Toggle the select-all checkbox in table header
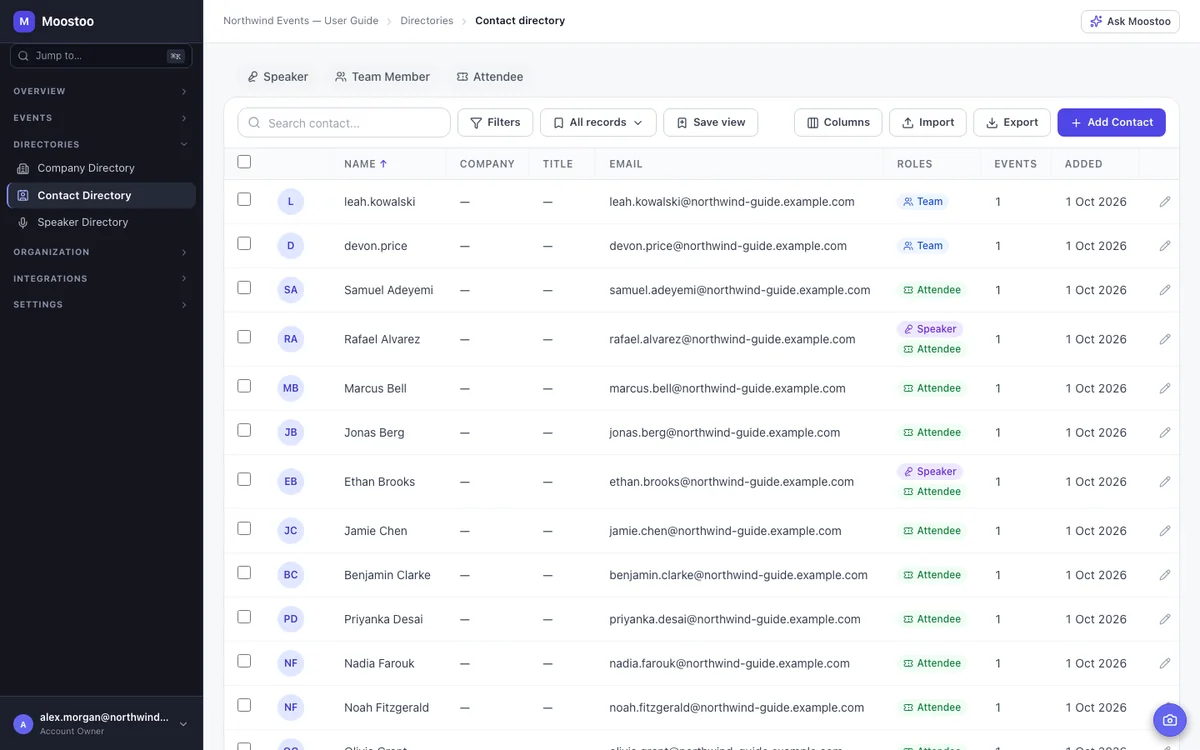This screenshot has width=1200, height=750. click(x=244, y=162)
